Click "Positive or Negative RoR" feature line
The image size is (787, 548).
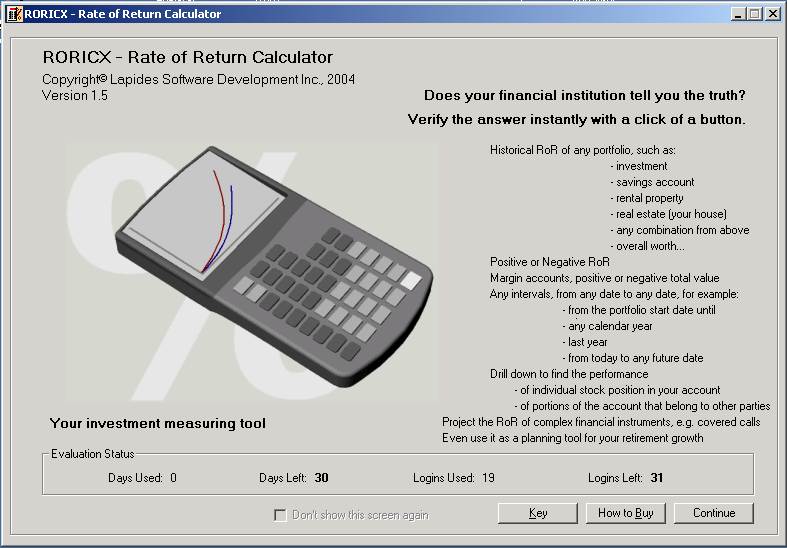550,262
